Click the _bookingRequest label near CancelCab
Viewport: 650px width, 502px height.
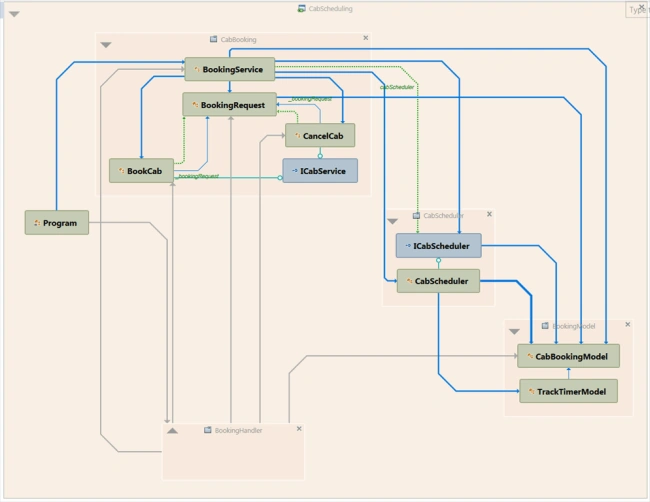310,99
